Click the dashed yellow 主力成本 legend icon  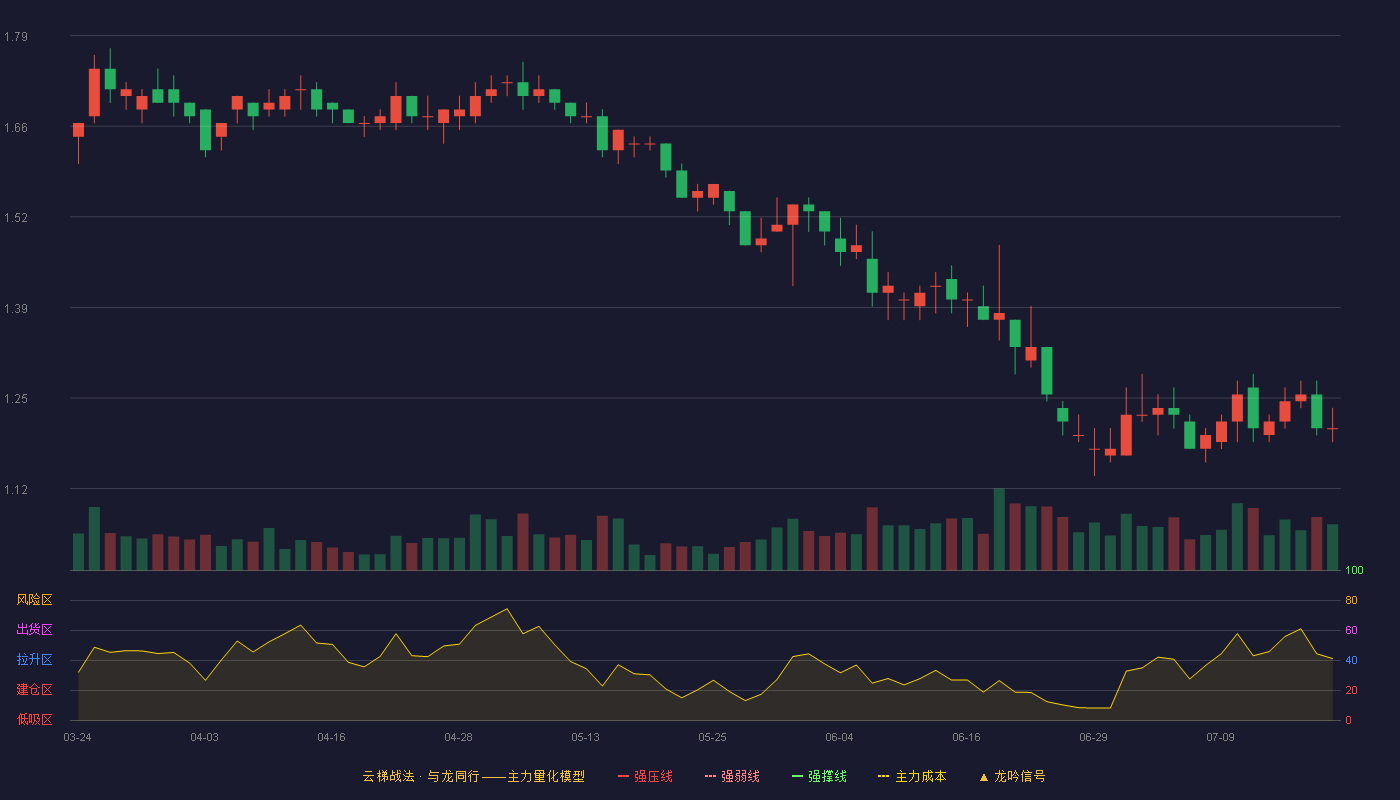884,776
